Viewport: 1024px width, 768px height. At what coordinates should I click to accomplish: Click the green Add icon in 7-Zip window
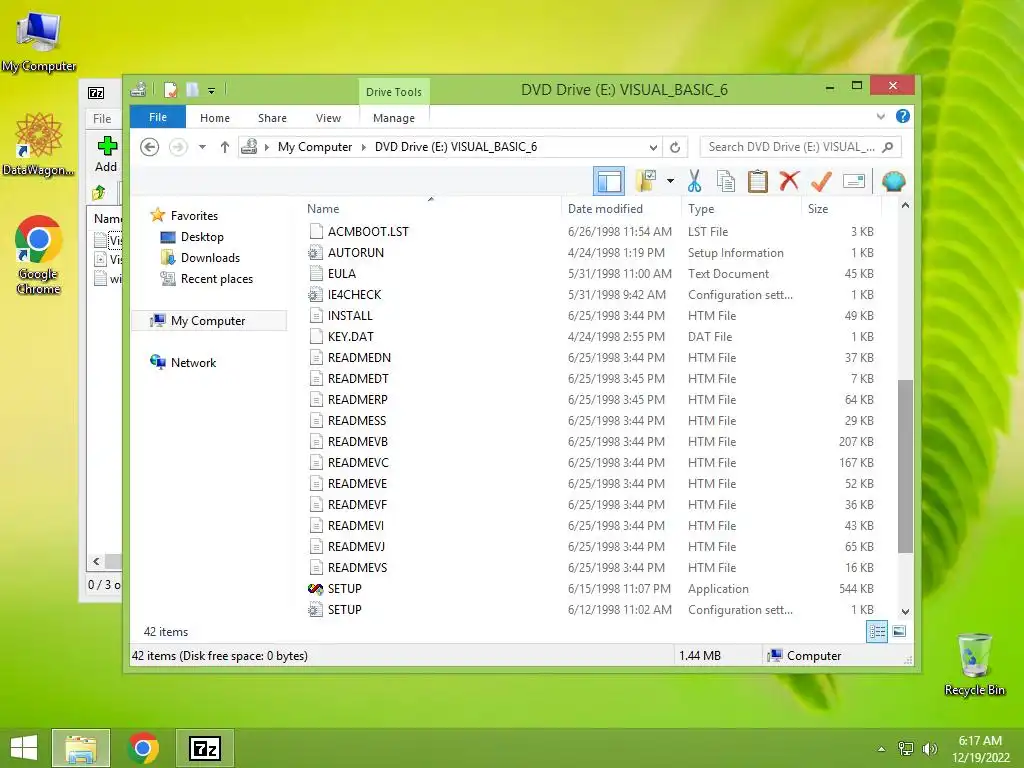pos(106,146)
